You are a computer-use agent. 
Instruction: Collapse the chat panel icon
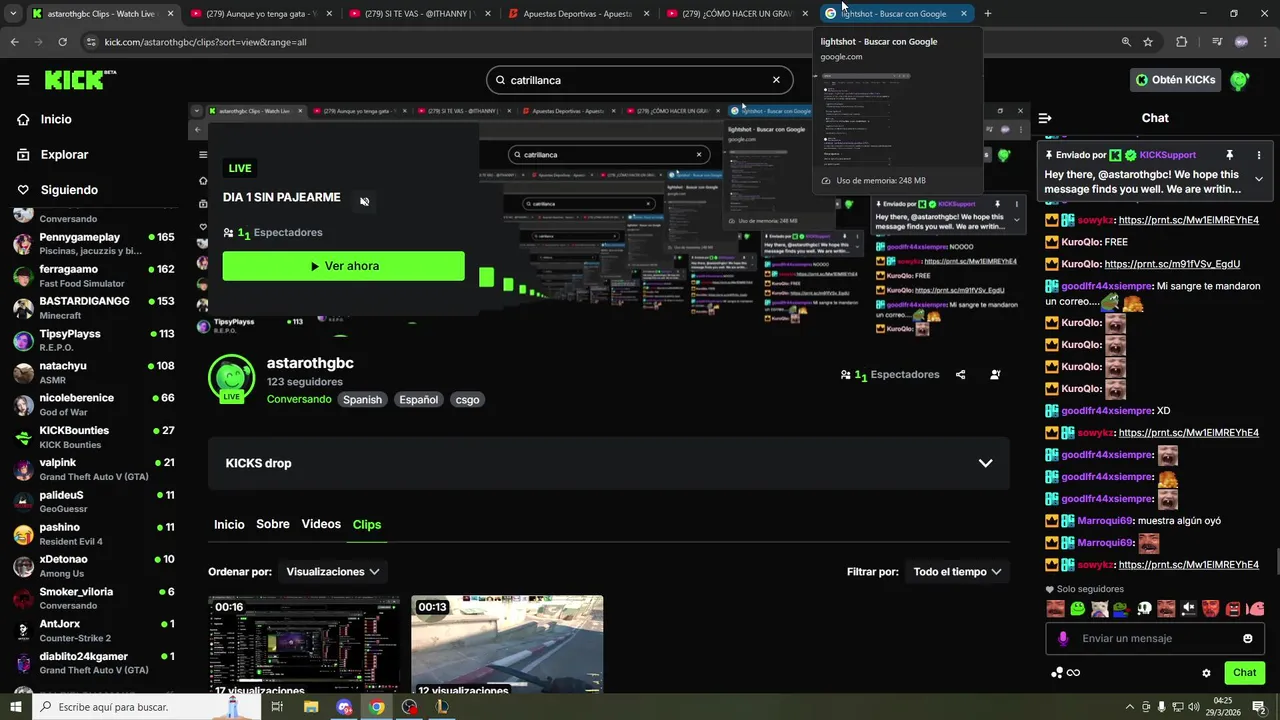point(1045,118)
